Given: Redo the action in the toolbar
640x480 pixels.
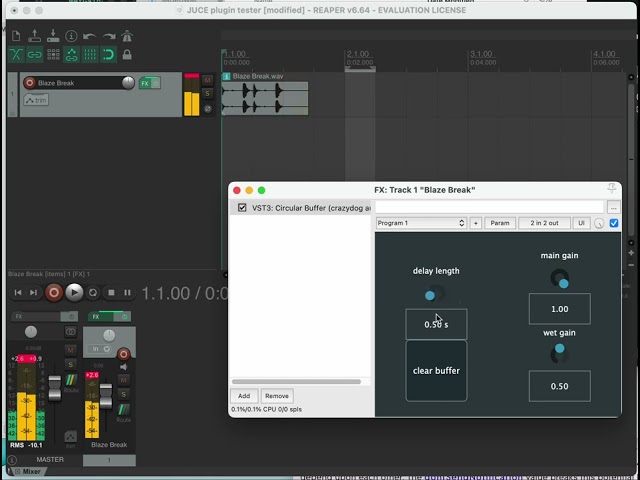Looking at the screenshot, I should [109, 36].
